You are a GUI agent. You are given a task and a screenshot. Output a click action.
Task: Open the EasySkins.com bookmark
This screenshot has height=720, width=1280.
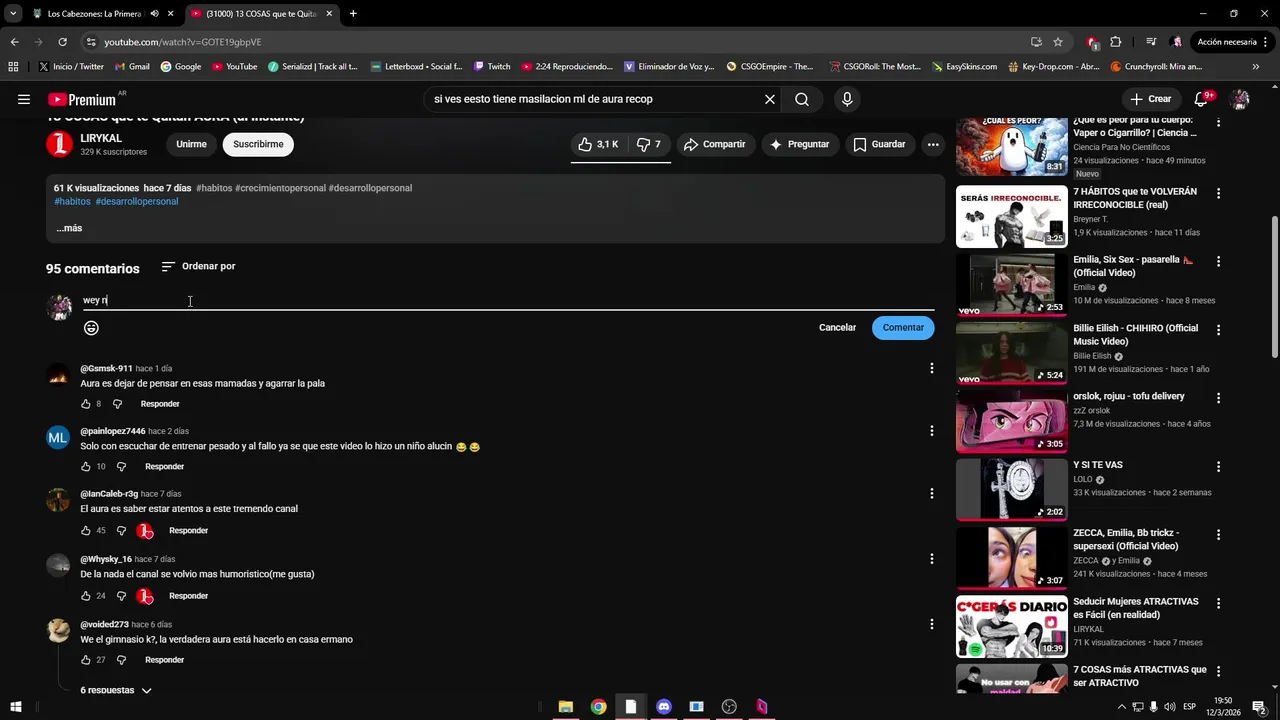pyautogui.click(x=964, y=67)
